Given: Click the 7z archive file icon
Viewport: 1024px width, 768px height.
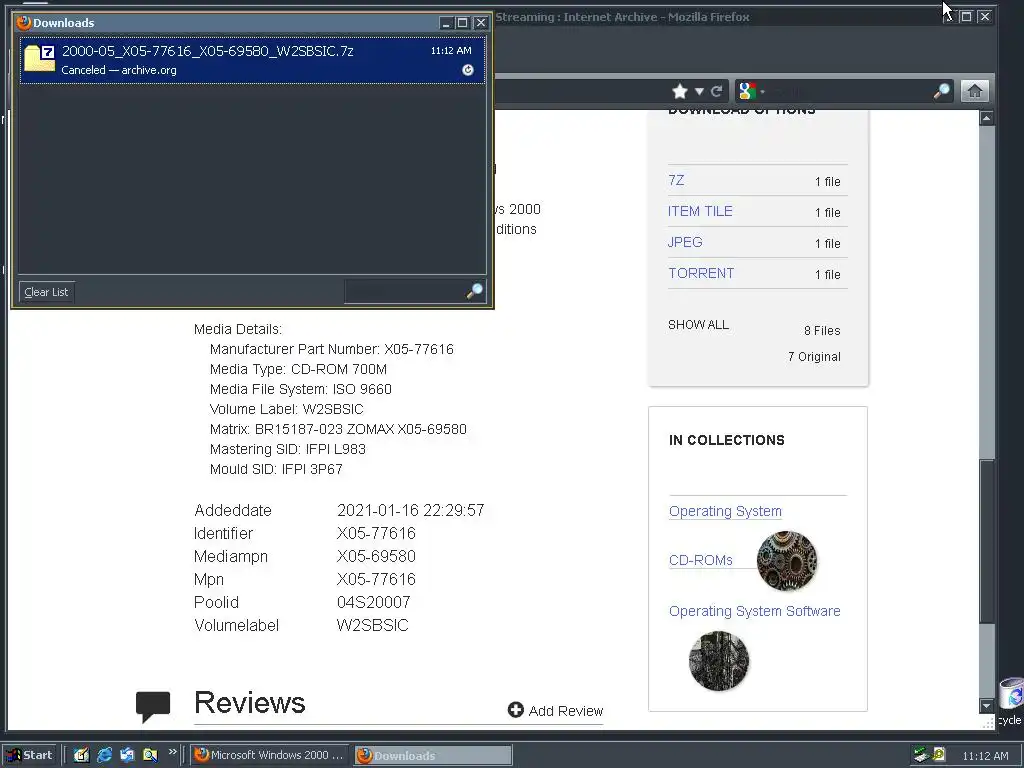Looking at the screenshot, I should tap(39, 59).
